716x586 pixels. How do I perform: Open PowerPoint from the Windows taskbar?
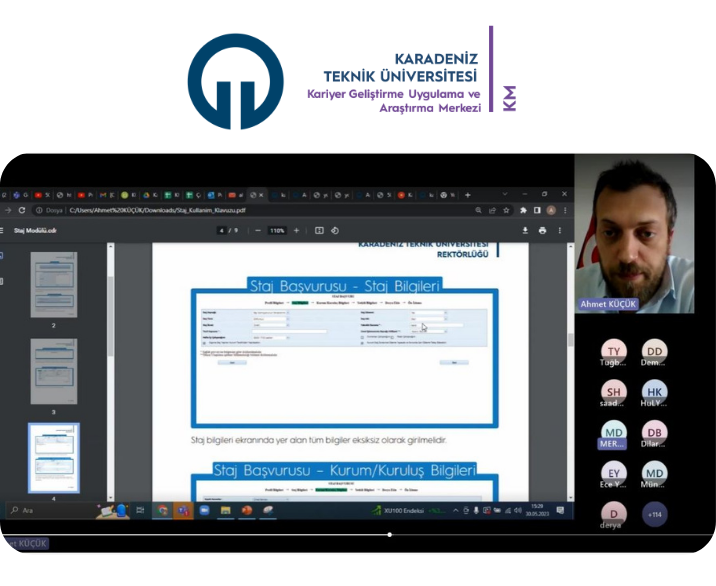tap(246, 510)
